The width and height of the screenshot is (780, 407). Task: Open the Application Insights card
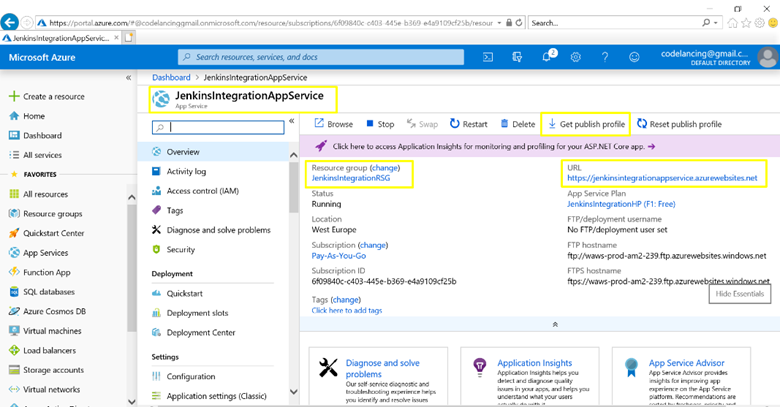pyautogui.click(x=530, y=377)
